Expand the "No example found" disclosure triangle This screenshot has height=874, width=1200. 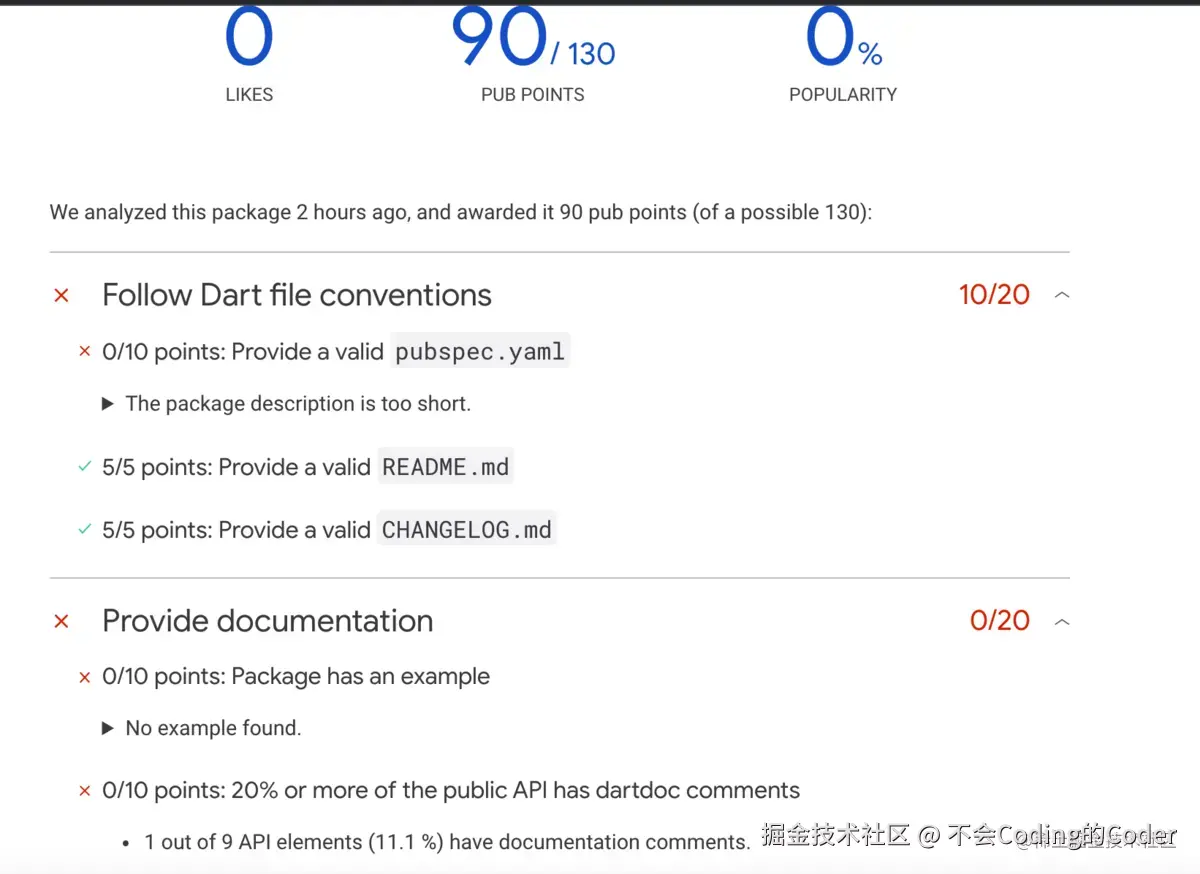tap(108, 728)
